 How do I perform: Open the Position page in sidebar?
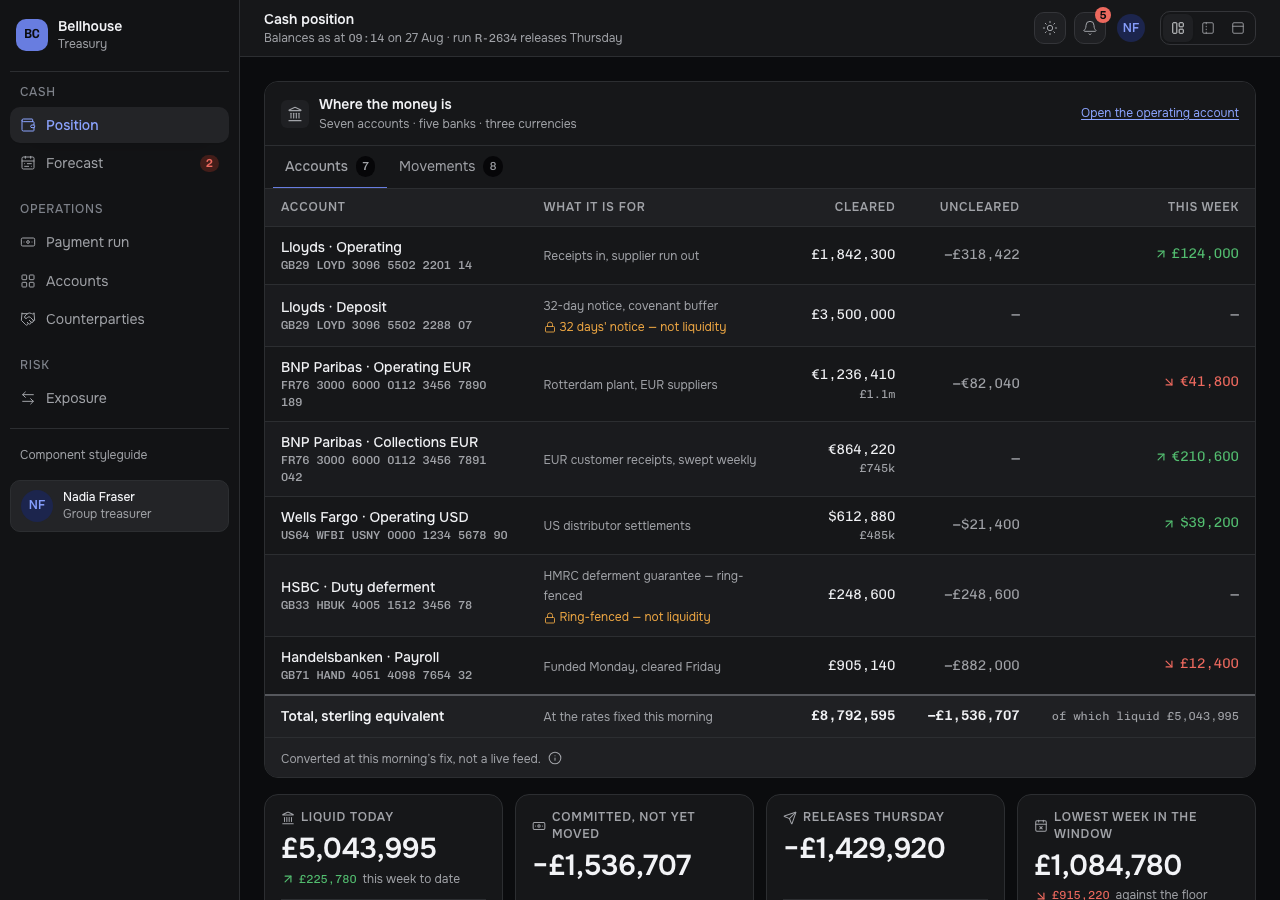coord(119,125)
